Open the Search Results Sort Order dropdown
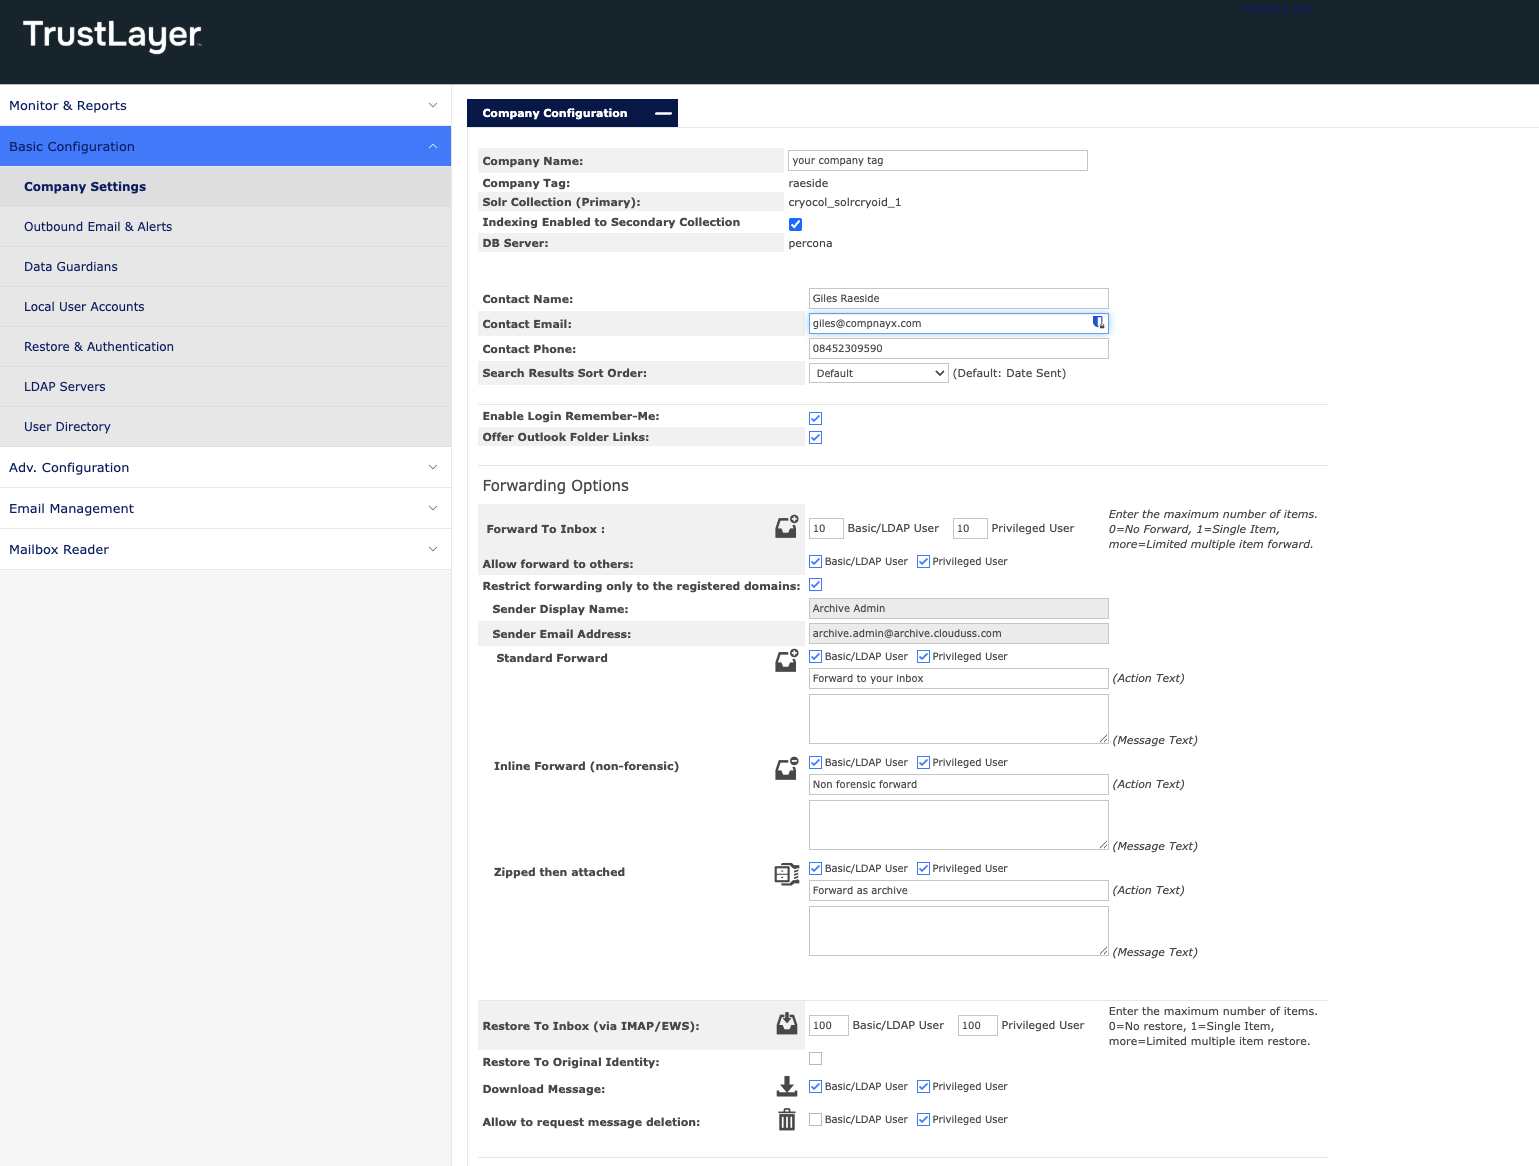Image resolution: width=1539 pixels, height=1166 pixels. [877, 373]
